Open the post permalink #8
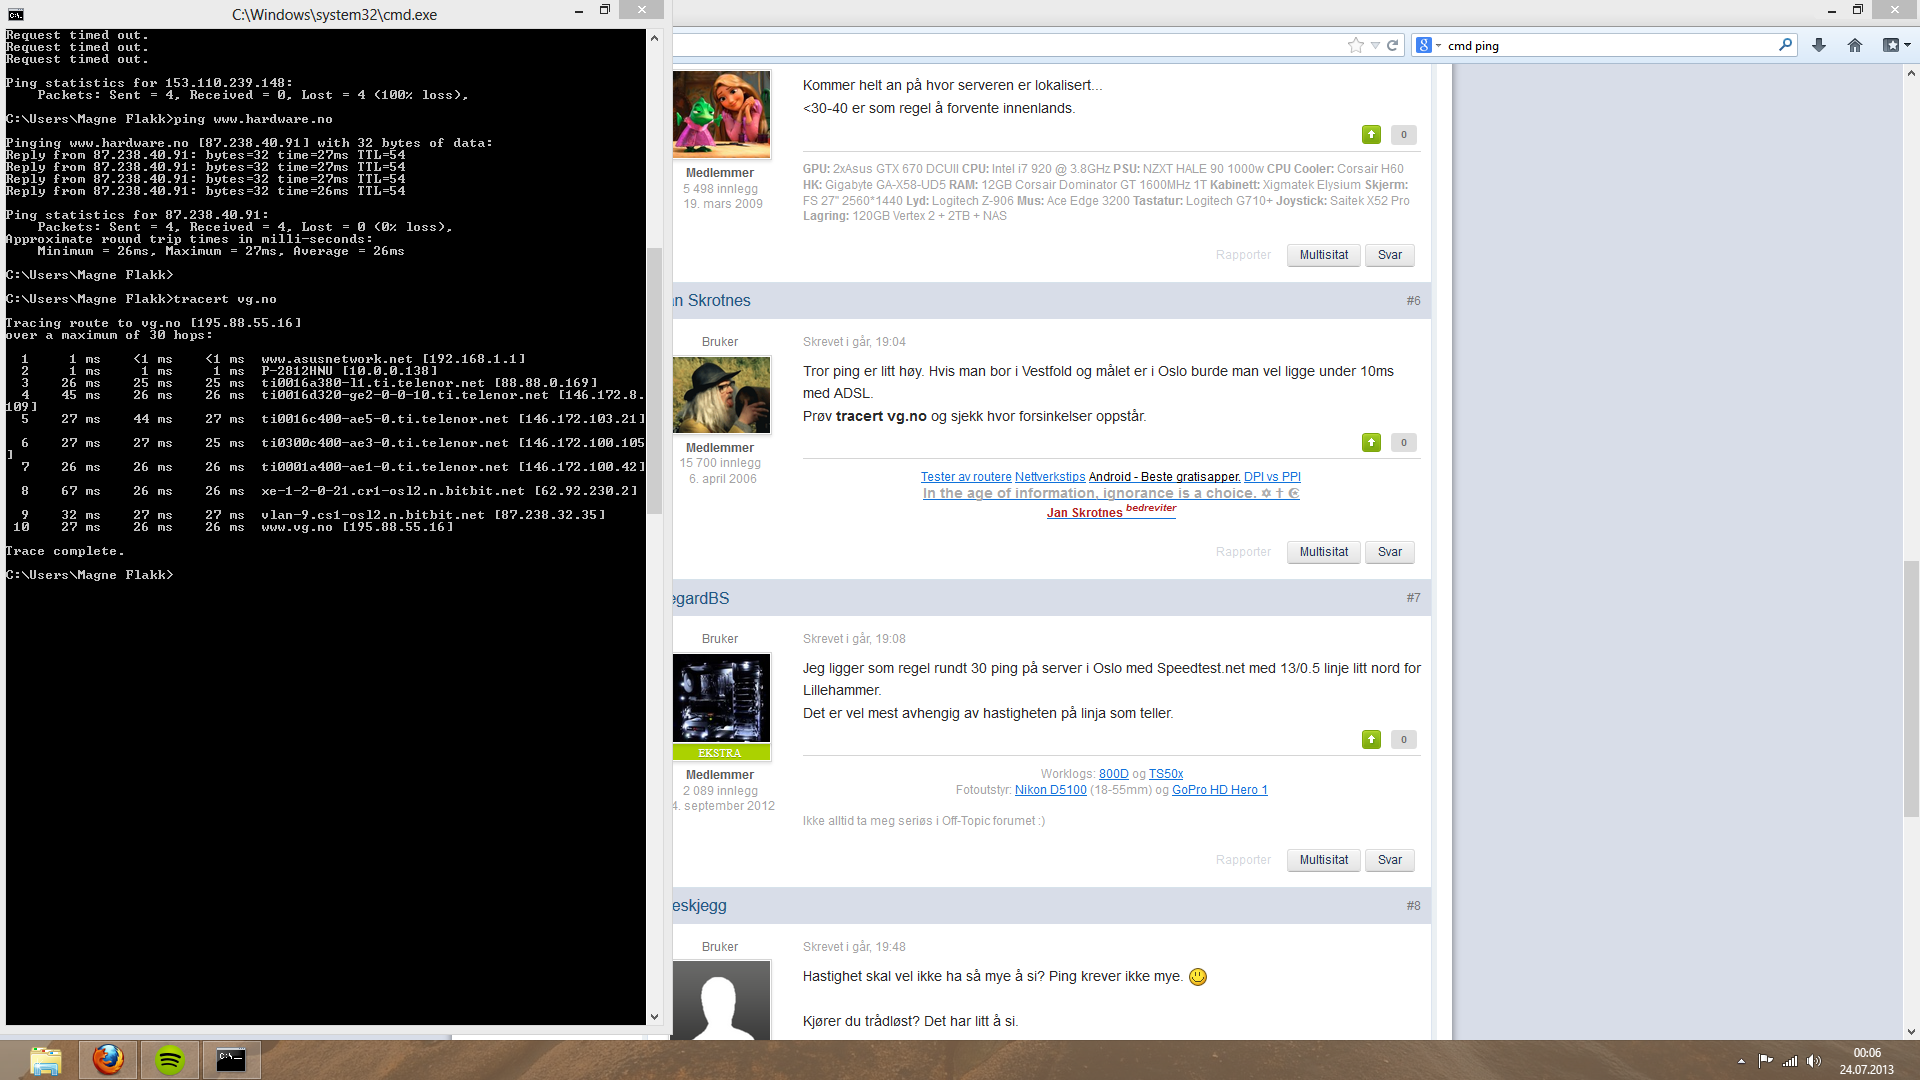The height and width of the screenshot is (1080, 1920). [x=1413, y=906]
